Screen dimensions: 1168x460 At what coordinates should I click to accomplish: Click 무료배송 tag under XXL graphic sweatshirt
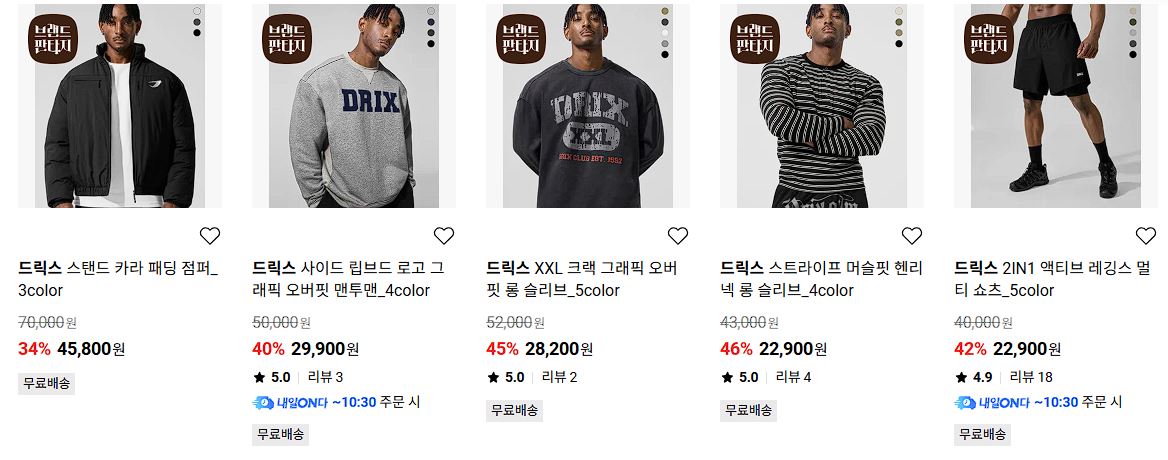click(514, 410)
